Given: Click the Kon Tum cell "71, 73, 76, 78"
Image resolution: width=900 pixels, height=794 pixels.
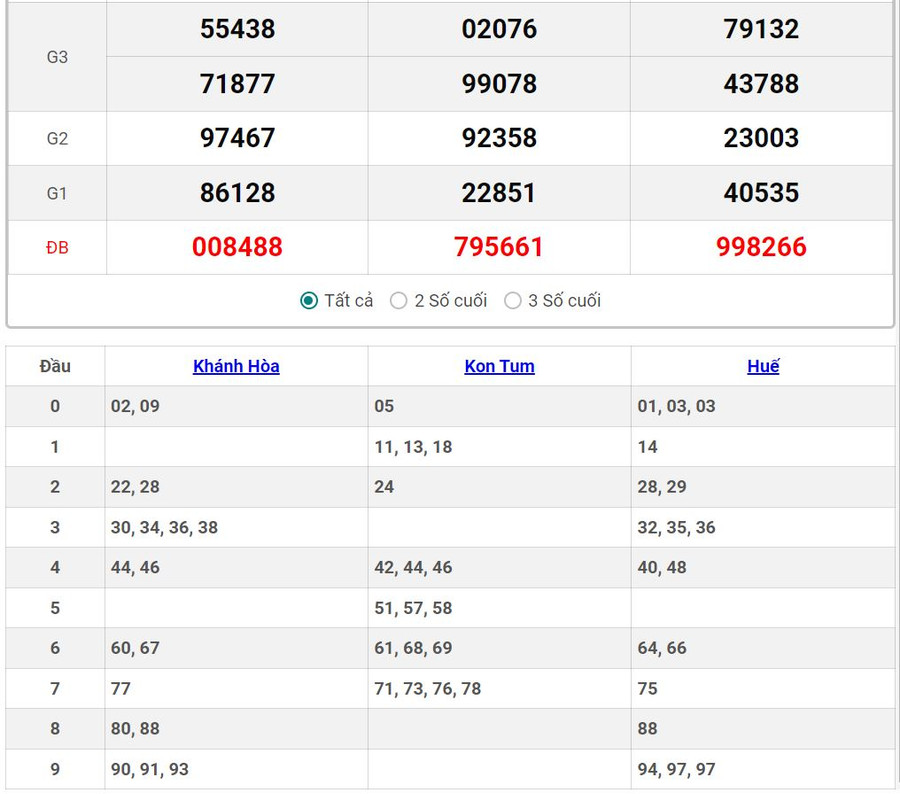Looking at the screenshot, I should click(x=427, y=688).
